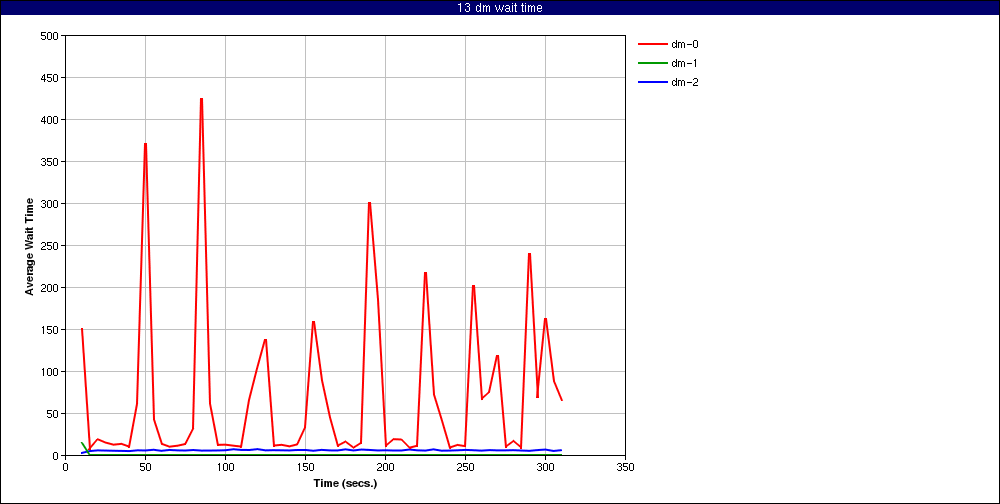
Task: Click the 400 value on the Y axis
Action: pos(50,120)
